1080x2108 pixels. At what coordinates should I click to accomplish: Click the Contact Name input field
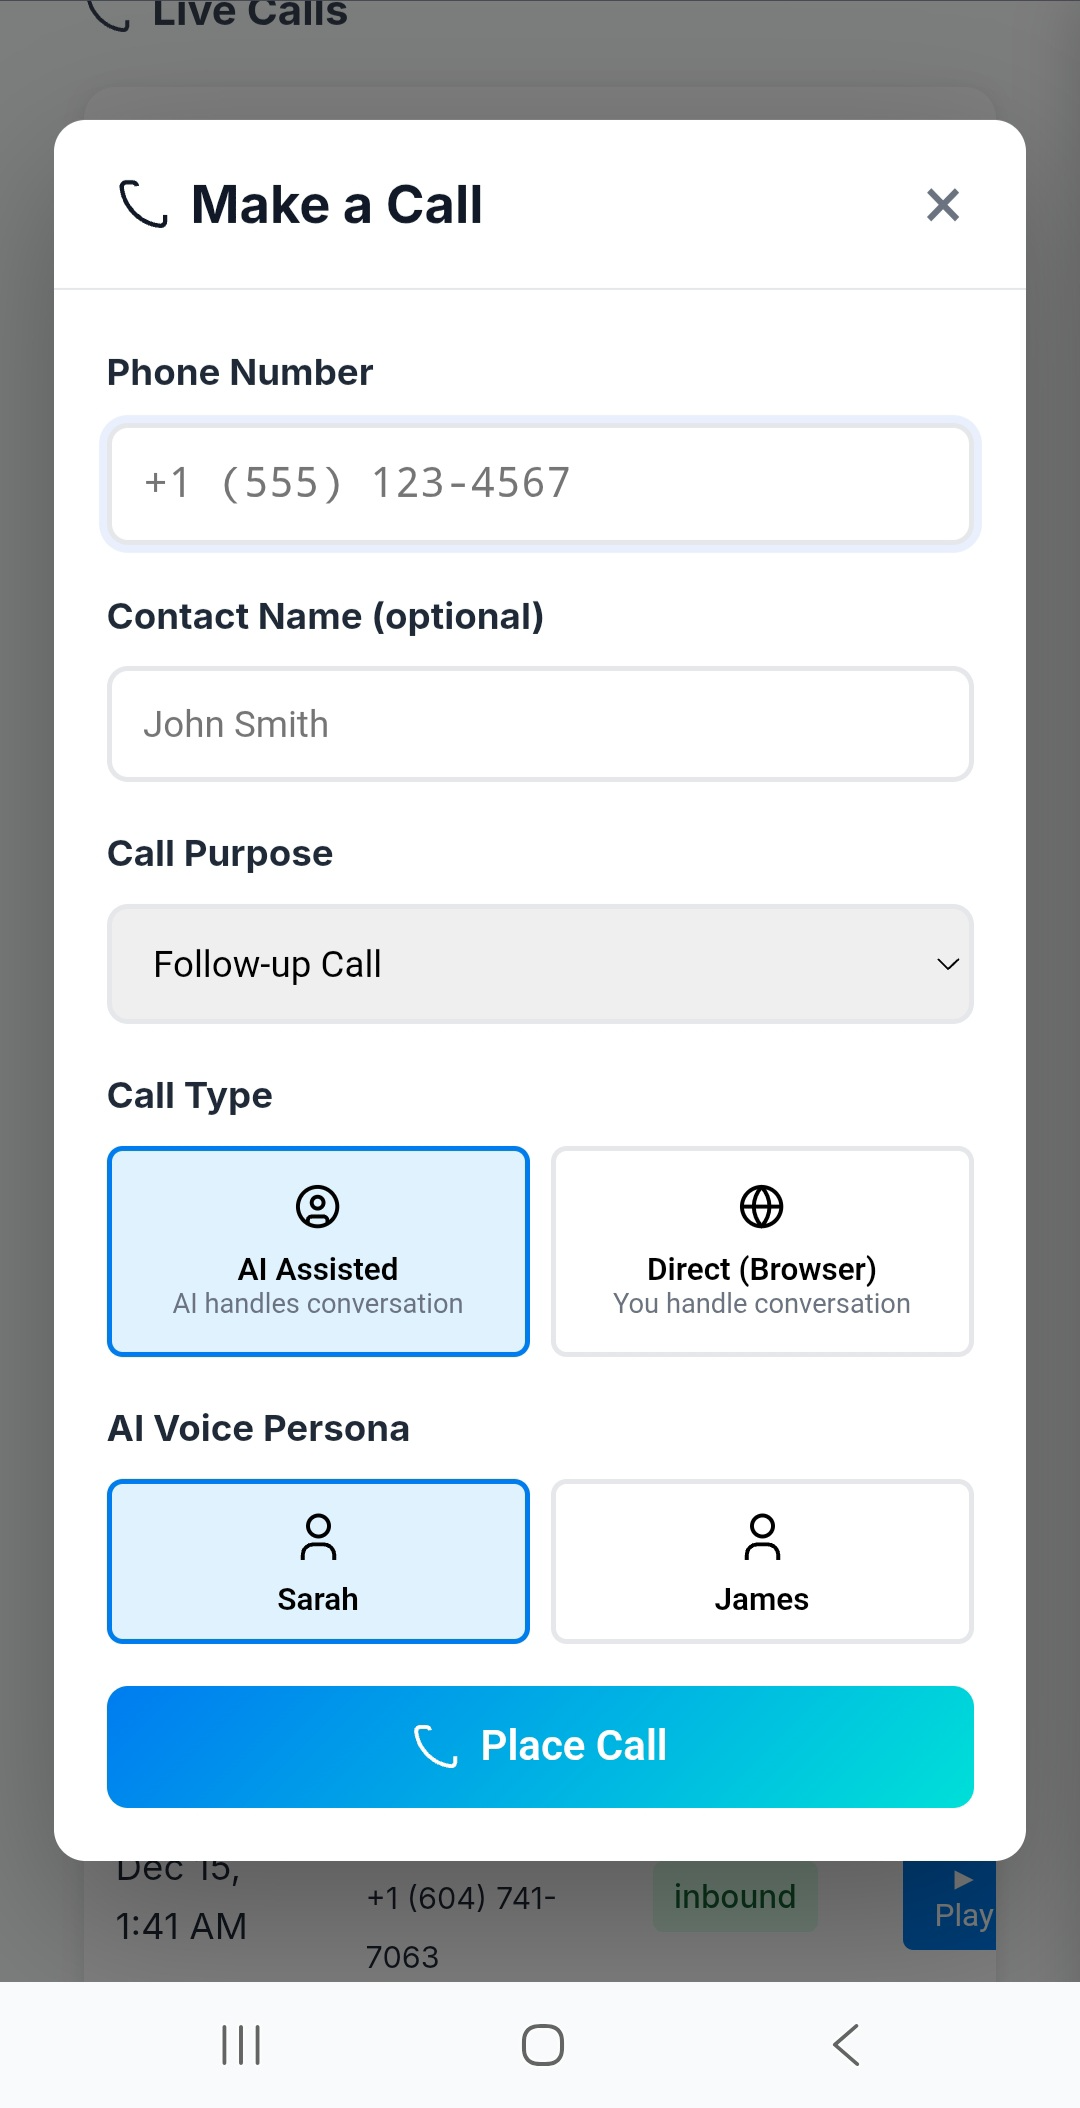540,723
